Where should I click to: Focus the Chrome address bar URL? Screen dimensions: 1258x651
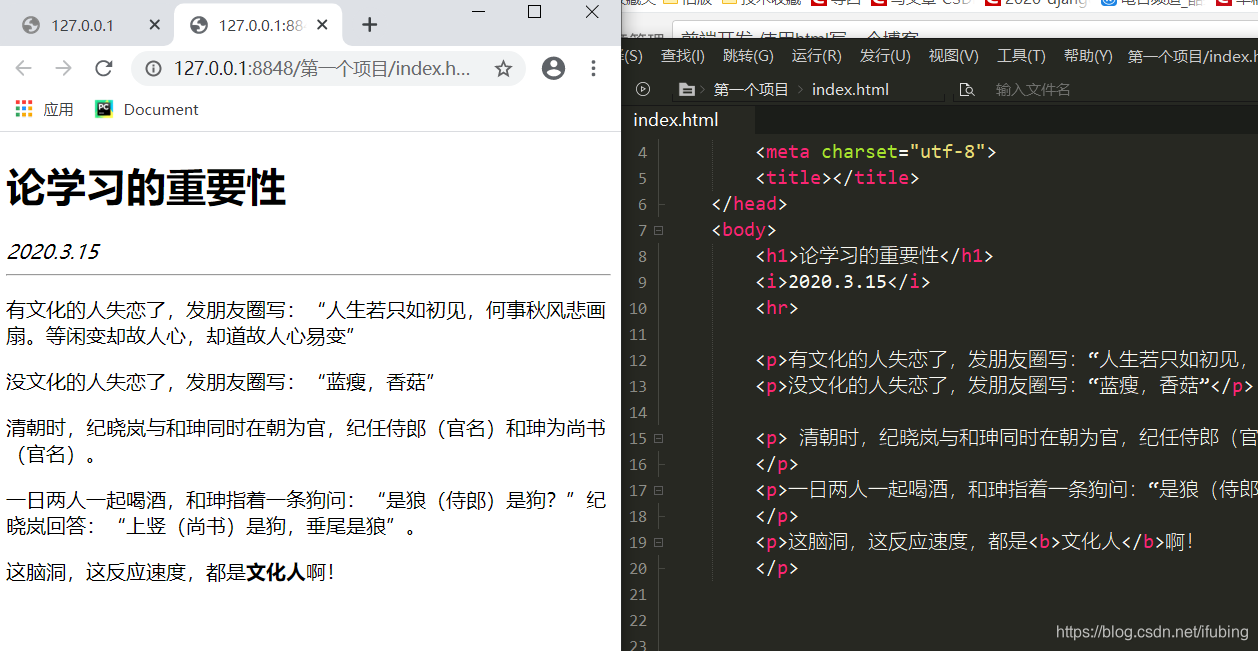(321, 68)
